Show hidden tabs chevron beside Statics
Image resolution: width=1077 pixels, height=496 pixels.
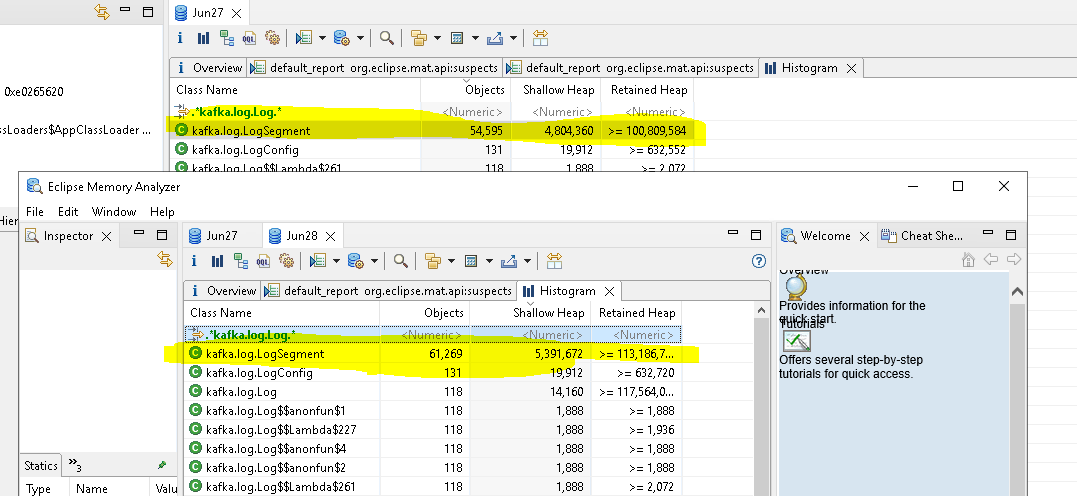76,466
